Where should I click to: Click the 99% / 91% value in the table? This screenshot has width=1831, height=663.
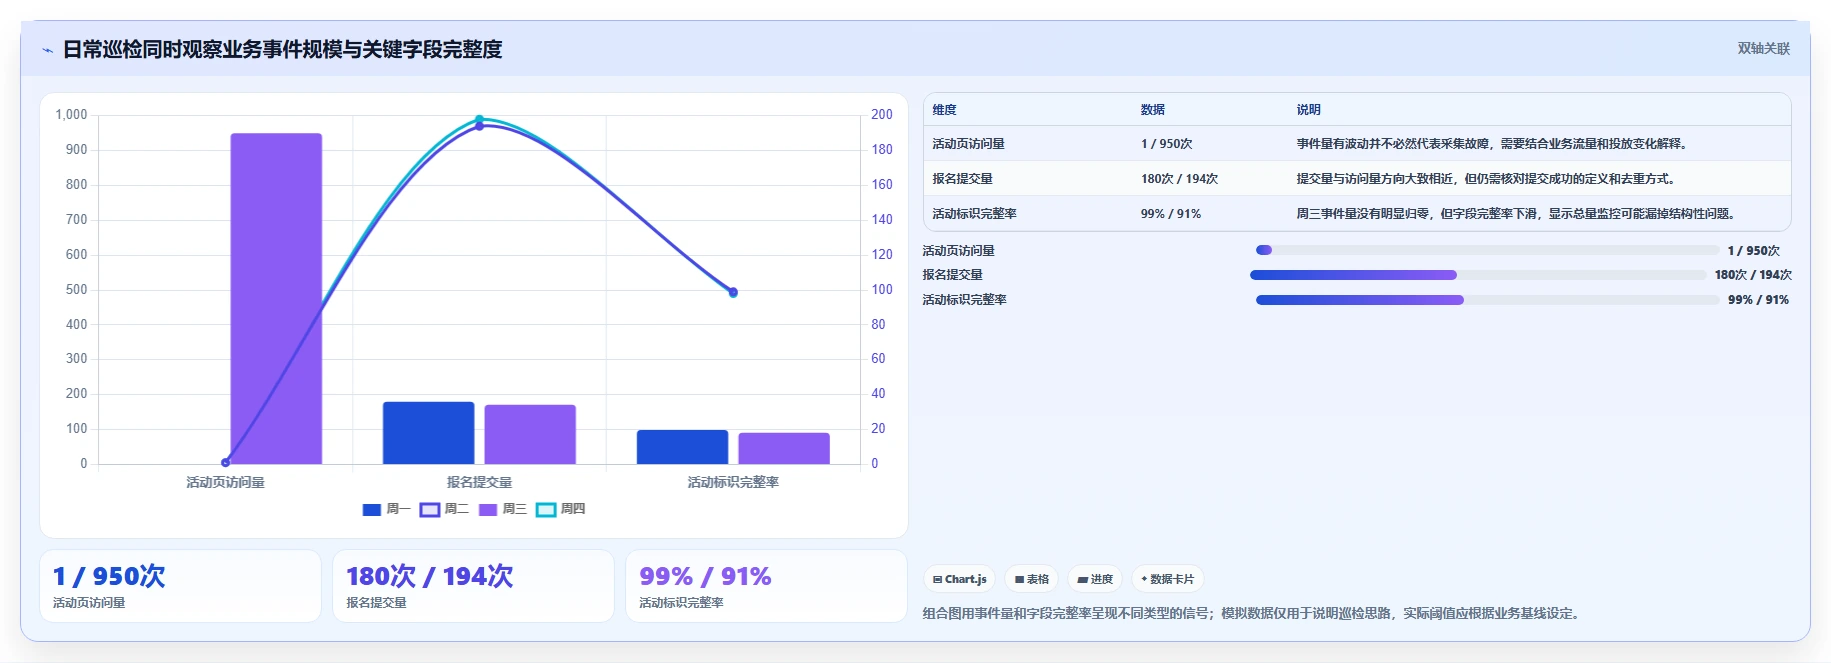1170,214
